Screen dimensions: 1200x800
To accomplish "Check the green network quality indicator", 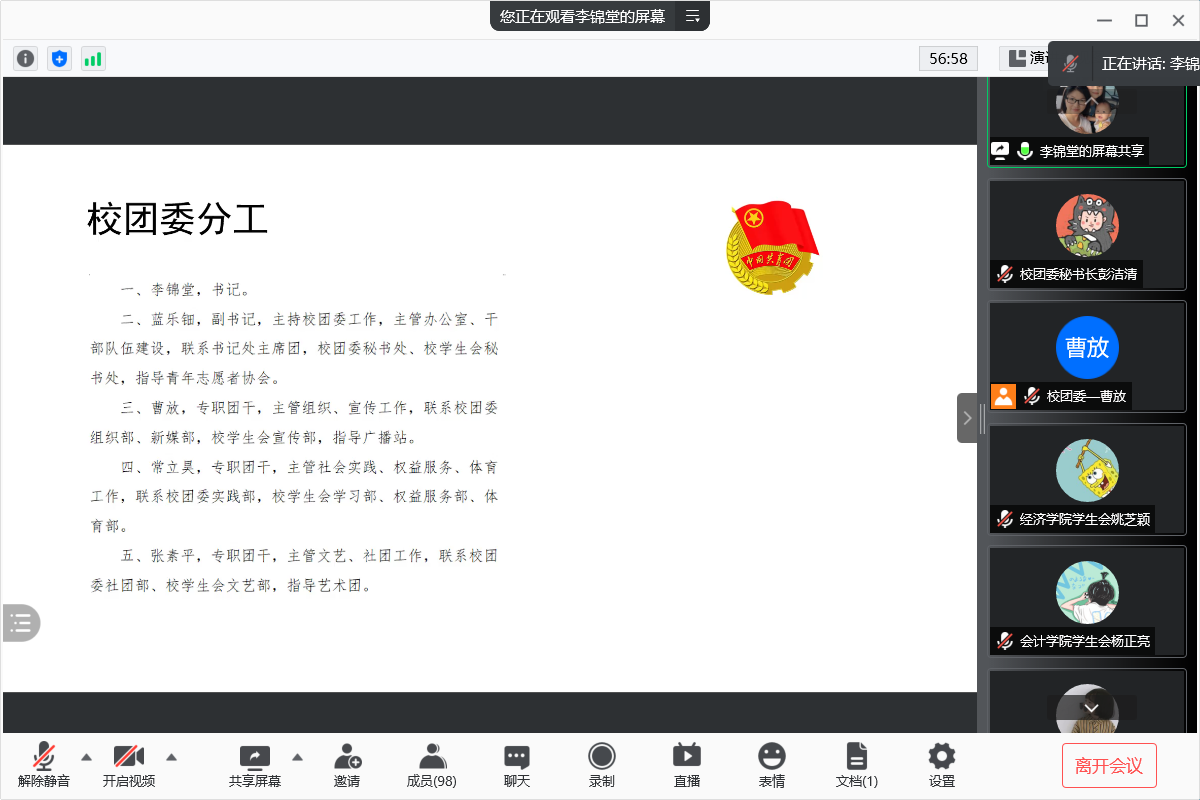I will [93, 58].
